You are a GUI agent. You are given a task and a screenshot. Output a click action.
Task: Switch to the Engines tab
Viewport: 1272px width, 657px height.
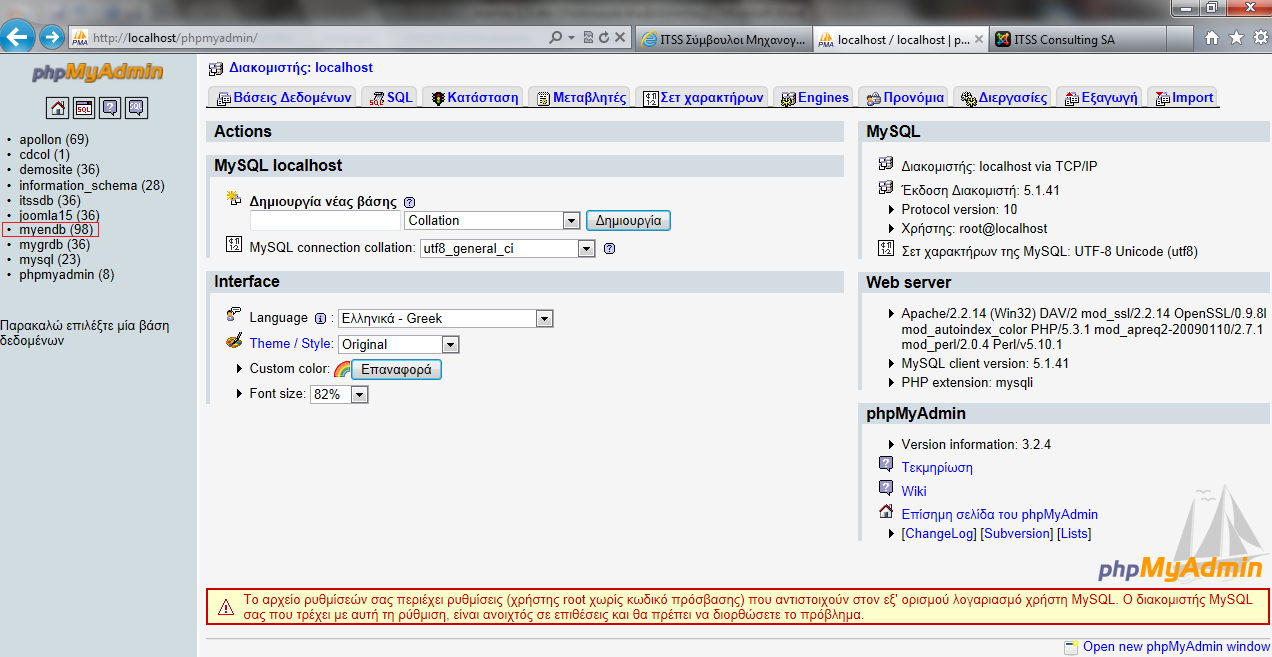click(813, 97)
